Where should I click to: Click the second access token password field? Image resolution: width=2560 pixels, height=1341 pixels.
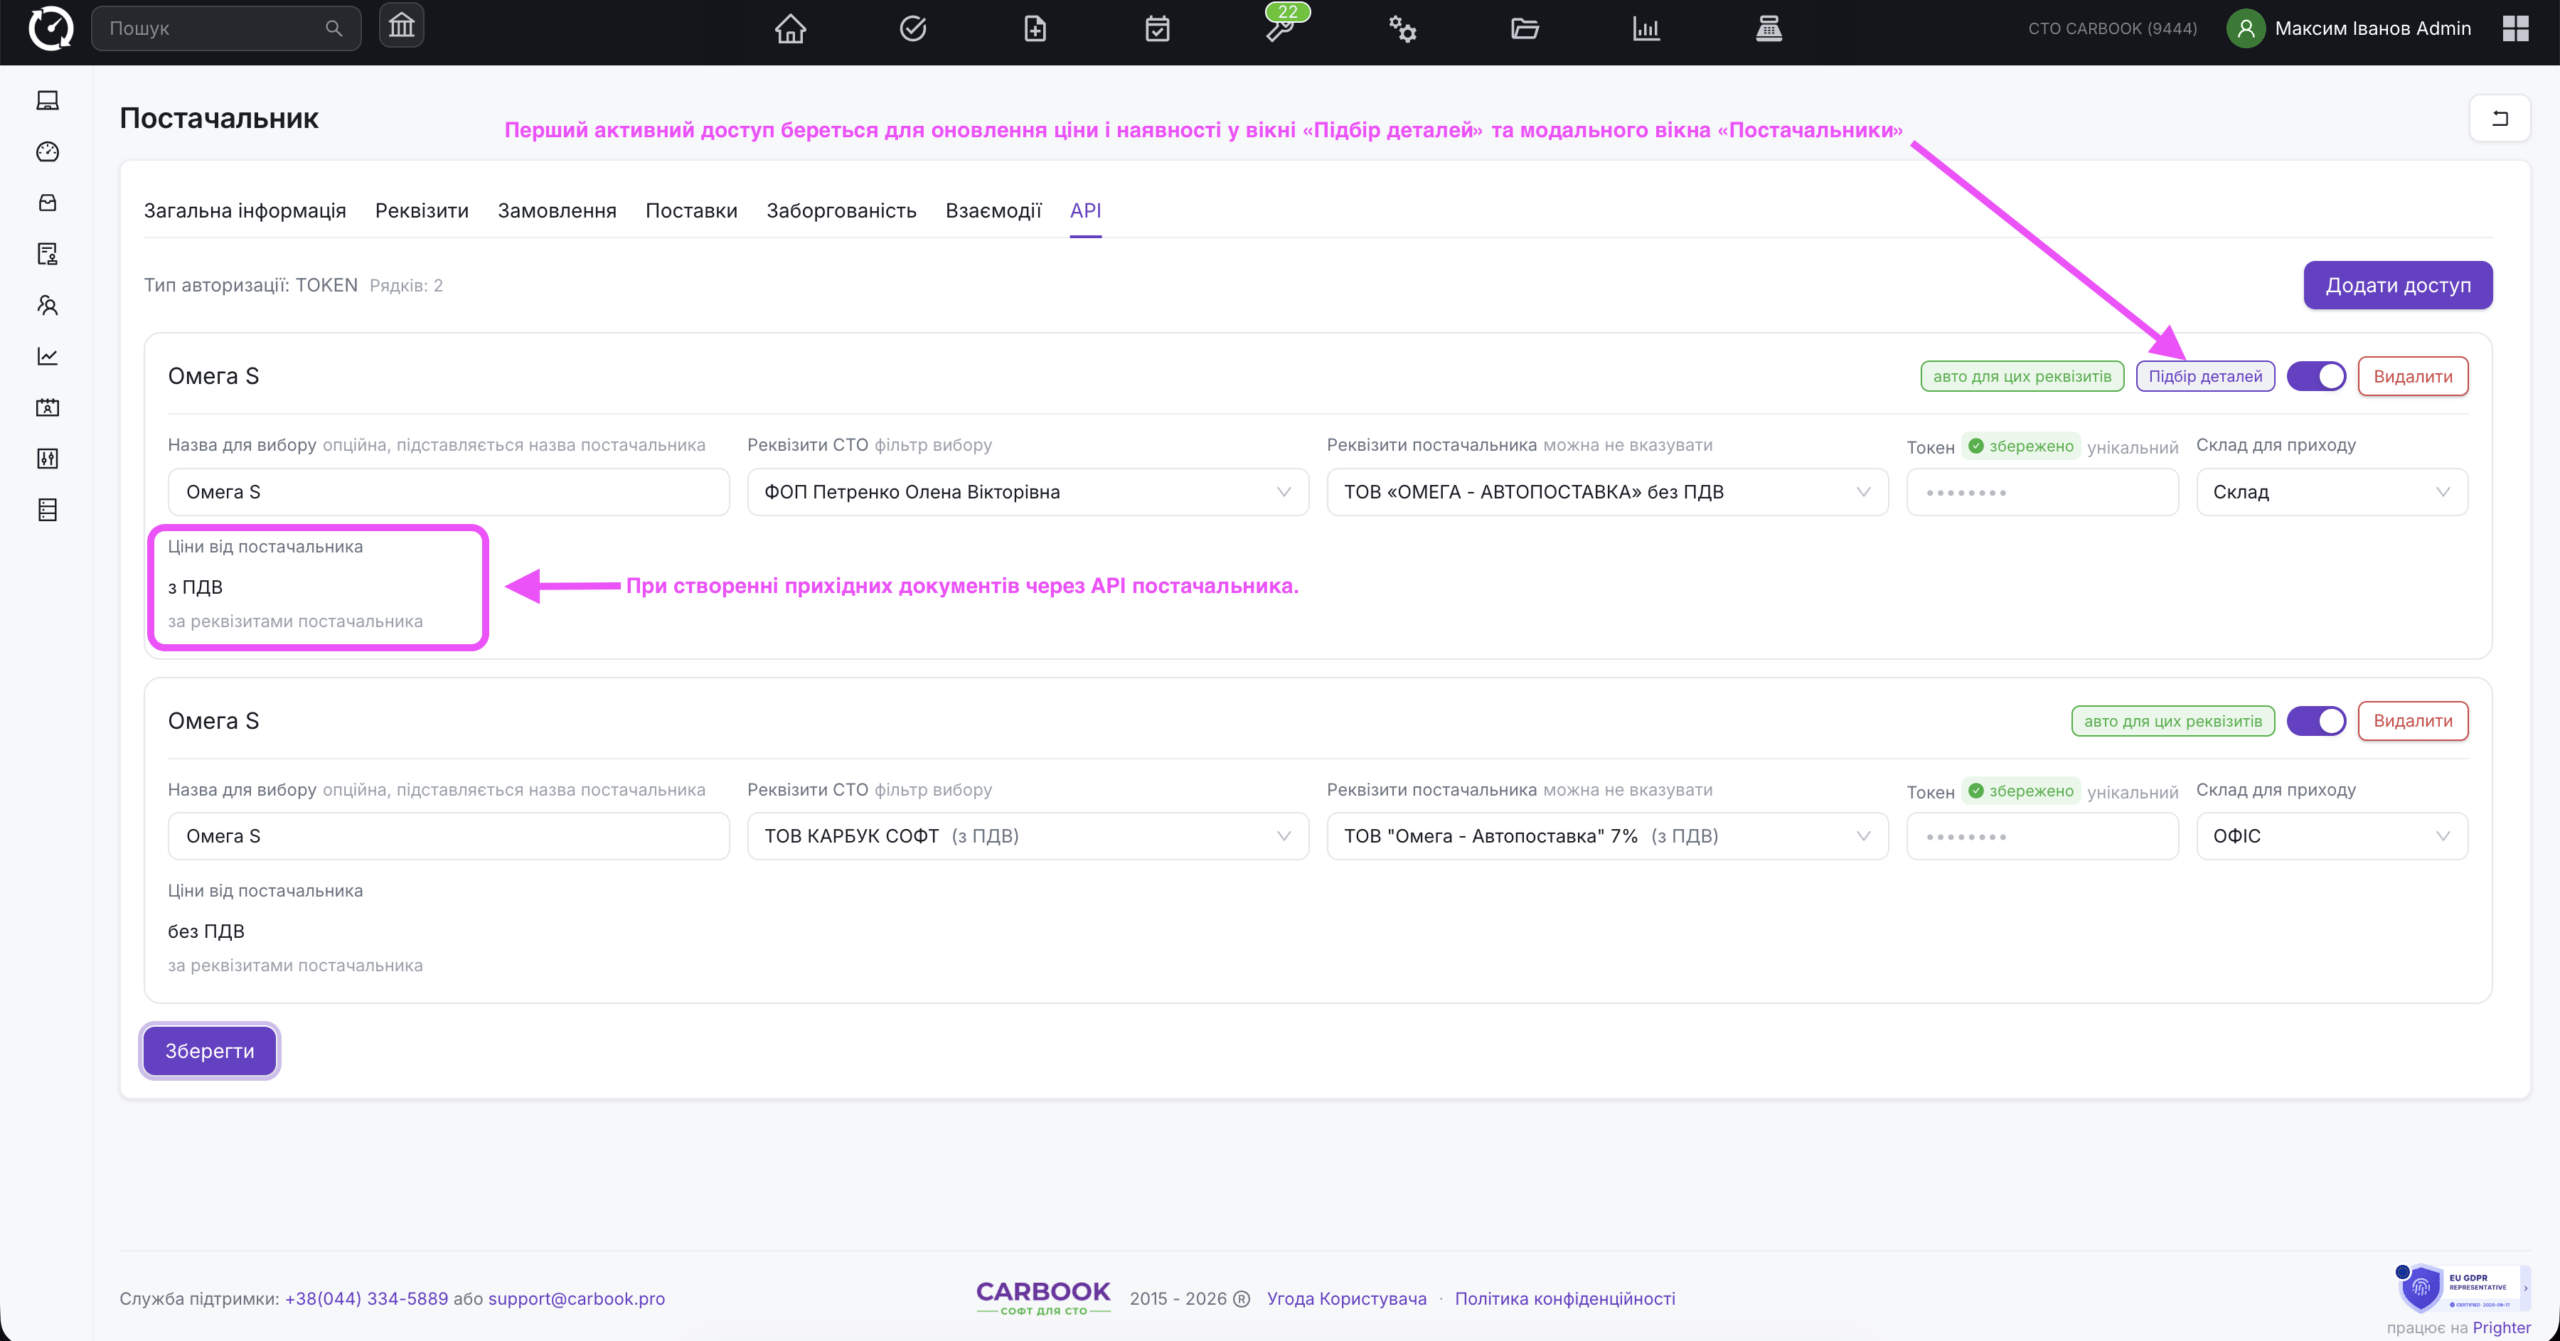pyautogui.click(x=2042, y=836)
